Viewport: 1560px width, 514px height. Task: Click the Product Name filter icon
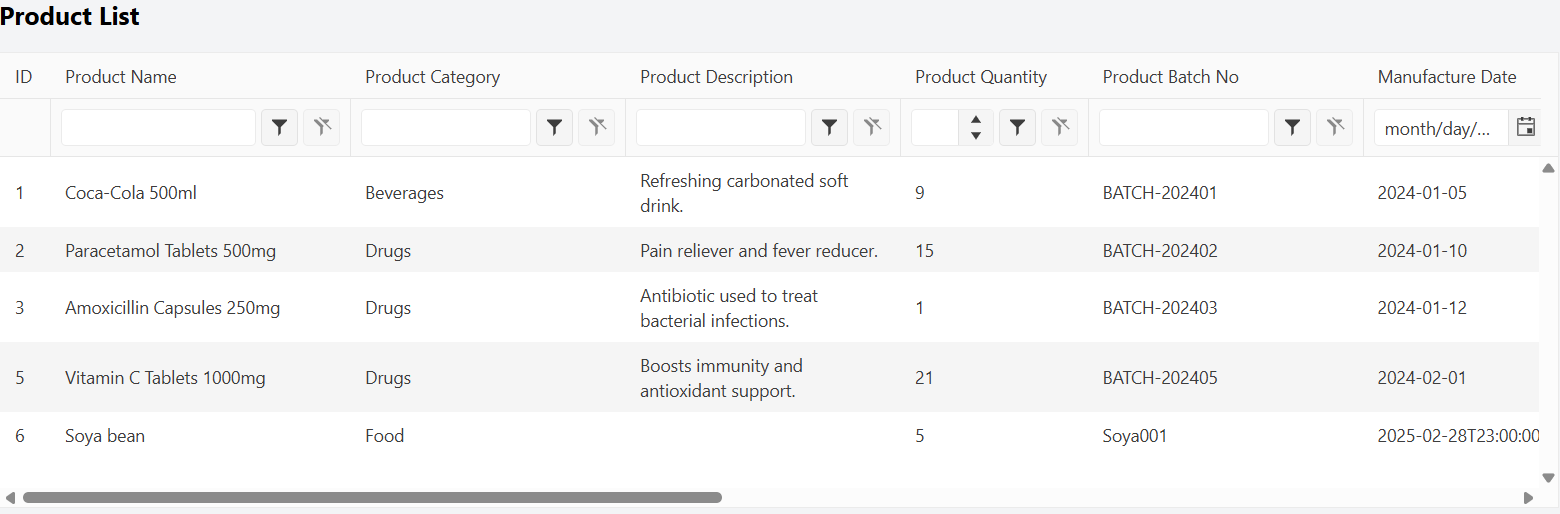click(280, 127)
